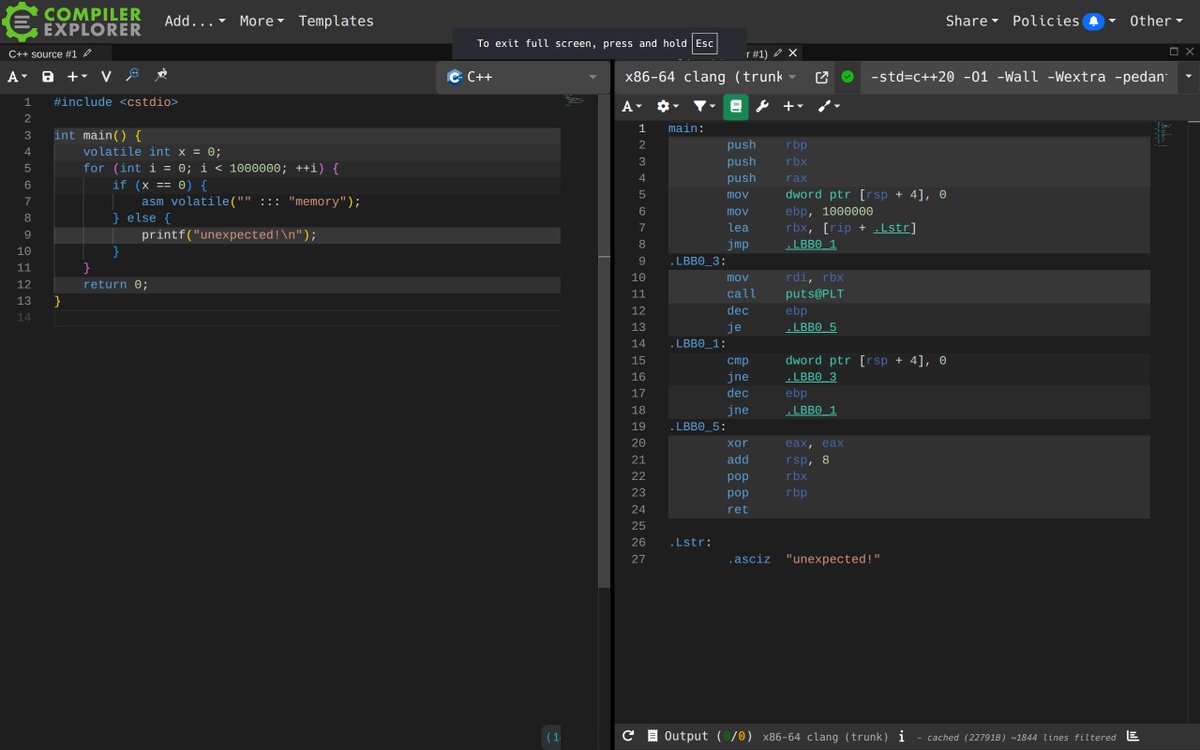Click the '#include <cstdio>' source line
The height and width of the screenshot is (750, 1200).
tap(116, 102)
